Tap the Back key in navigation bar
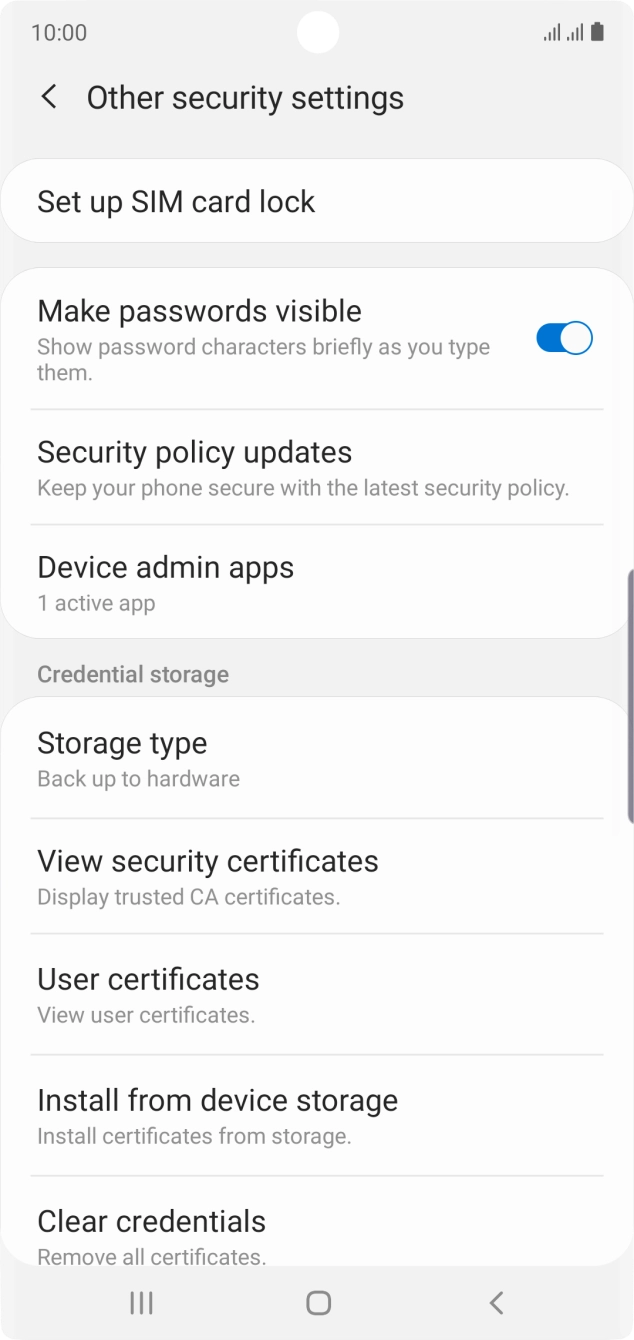The image size is (634, 1340). [x=496, y=1302]
